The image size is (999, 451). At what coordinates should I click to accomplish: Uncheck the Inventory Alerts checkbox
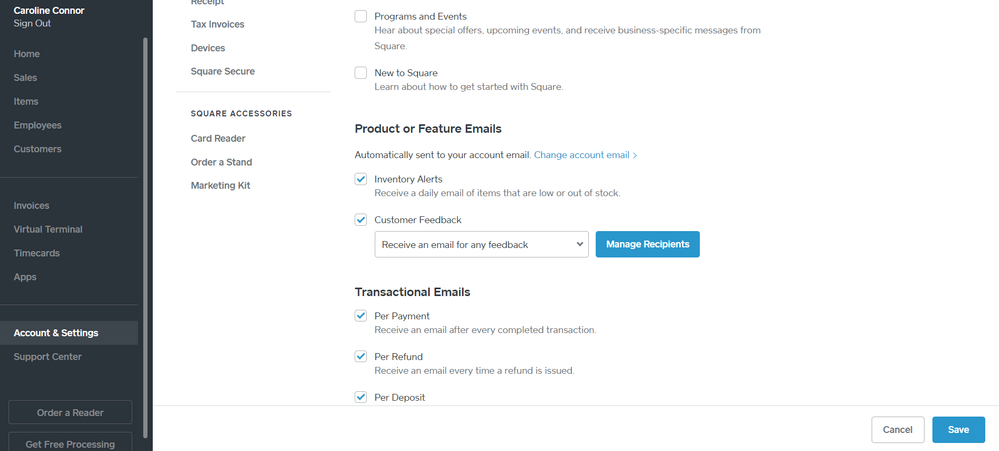(361, 179)
